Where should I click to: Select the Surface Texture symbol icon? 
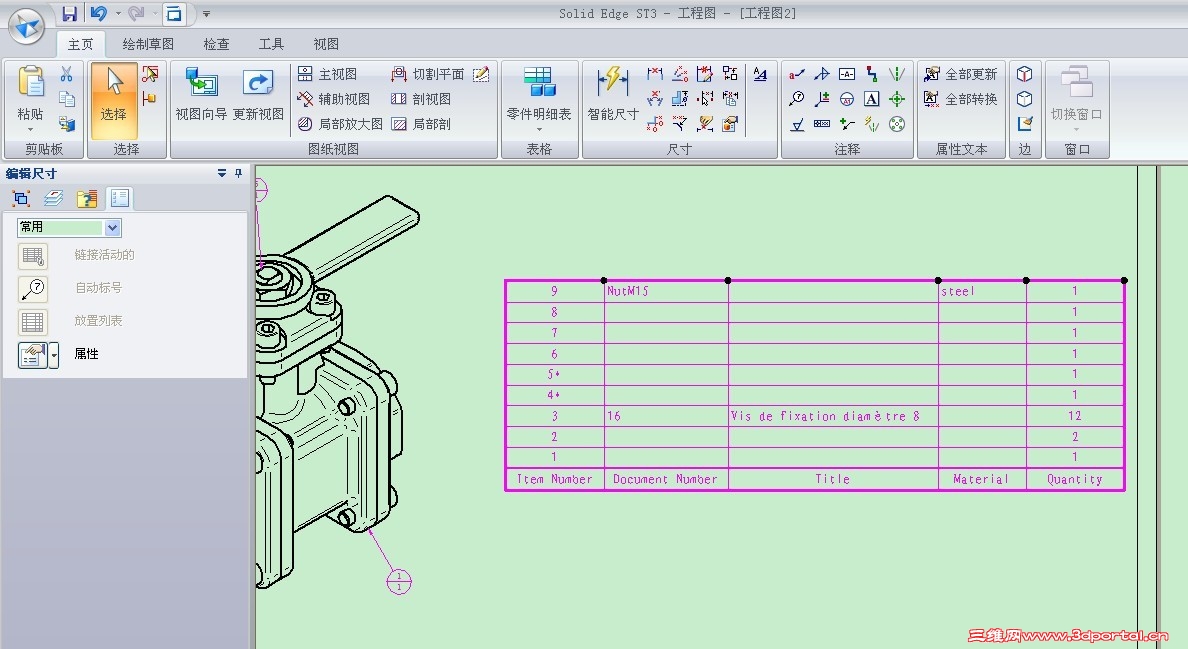[x=797, y=124]
